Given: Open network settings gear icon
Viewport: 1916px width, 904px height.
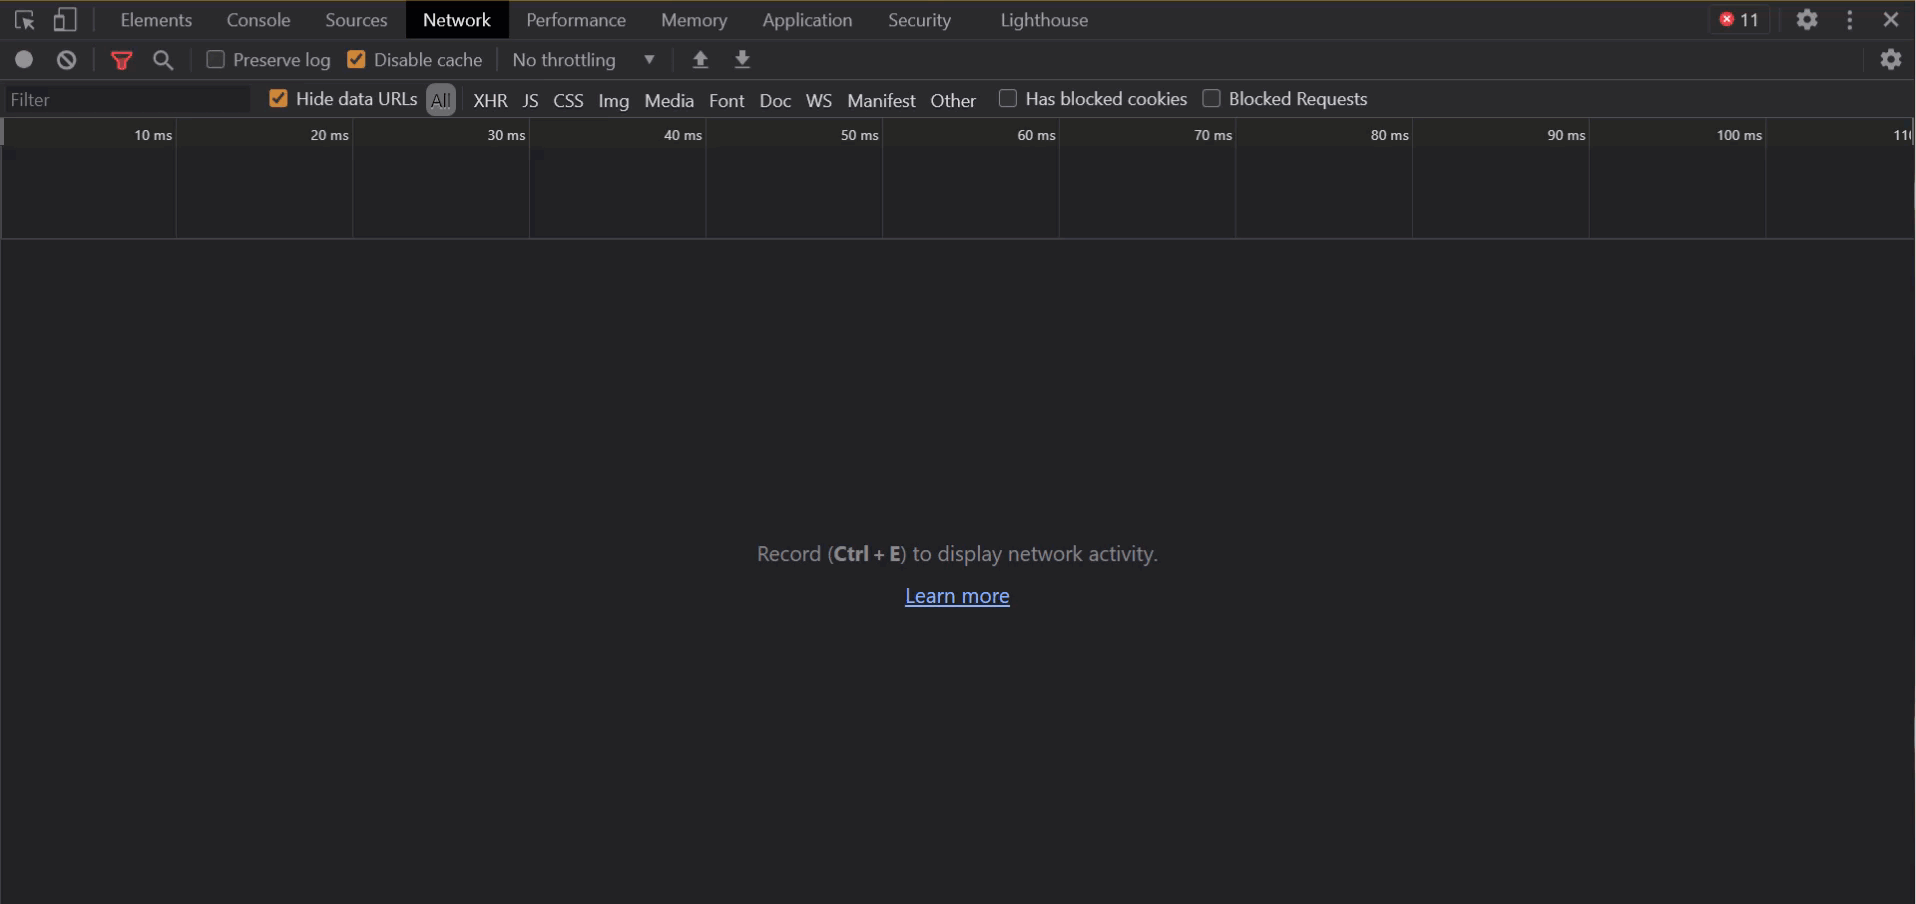Looking at the screenshot, I should coord(1890,60).
